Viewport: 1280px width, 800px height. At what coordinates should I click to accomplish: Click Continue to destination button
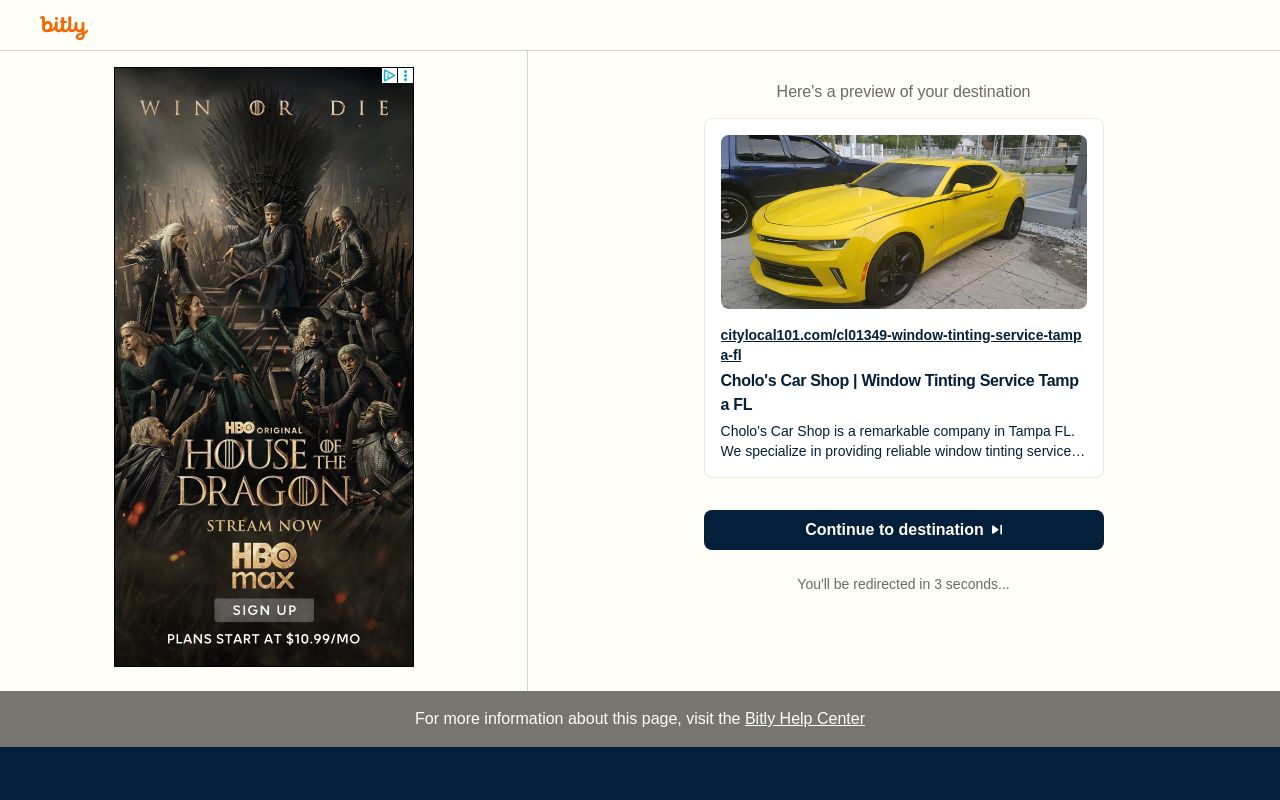[903, 530]
